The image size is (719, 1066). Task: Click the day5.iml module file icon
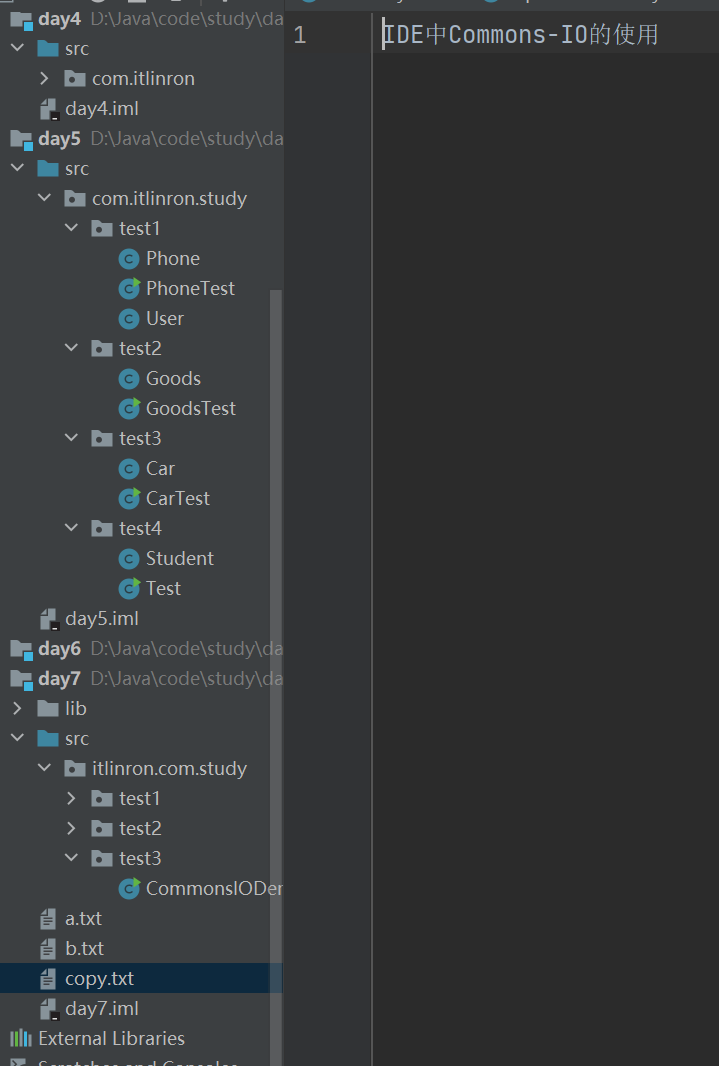tap(48, 618)
